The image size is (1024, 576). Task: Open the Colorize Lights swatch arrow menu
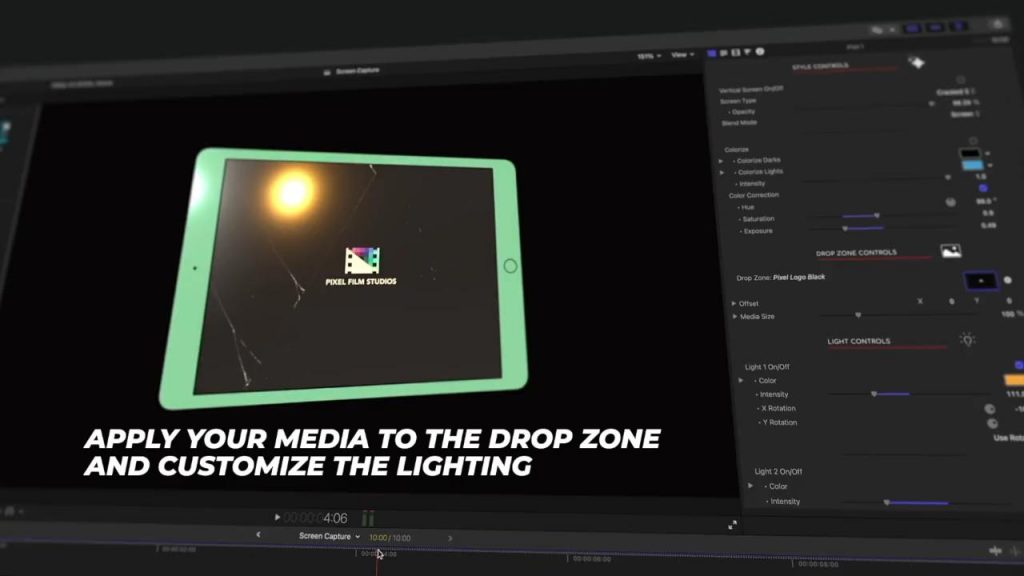[x=990, y=165]
